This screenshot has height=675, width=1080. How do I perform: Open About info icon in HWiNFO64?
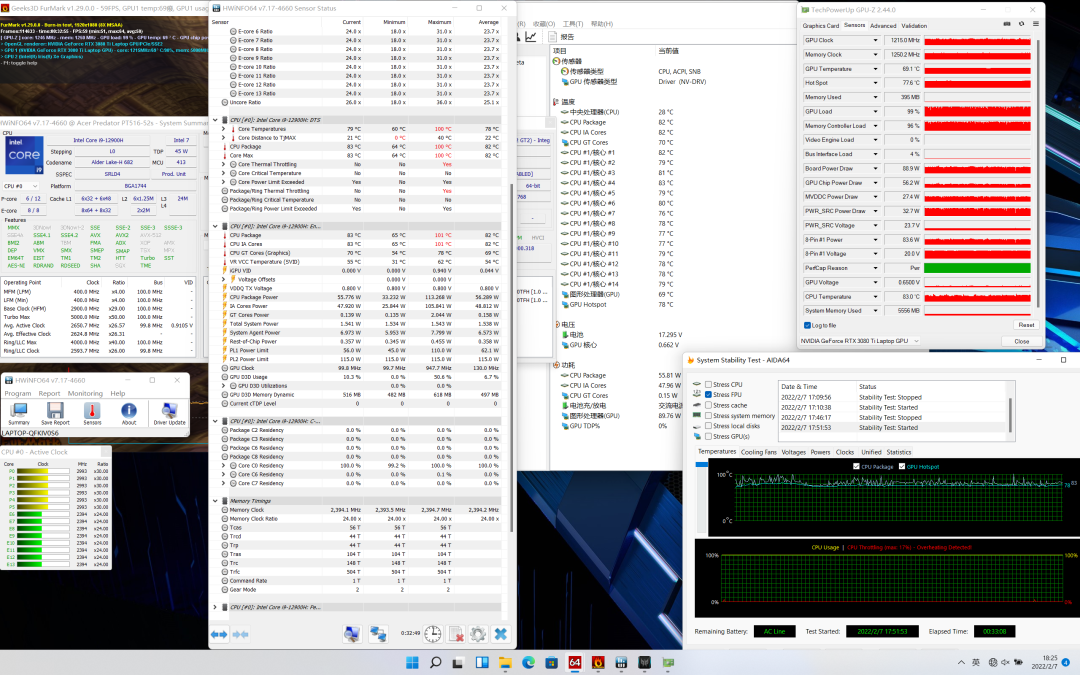point(129,413)
